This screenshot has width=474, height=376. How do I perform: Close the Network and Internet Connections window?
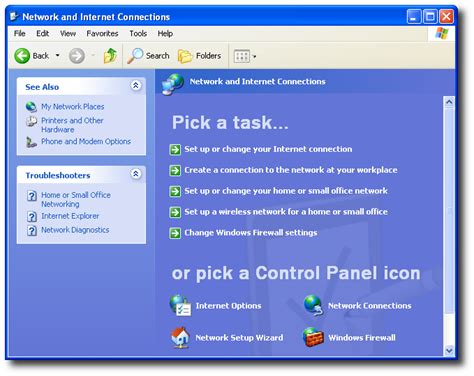(446, 17)
